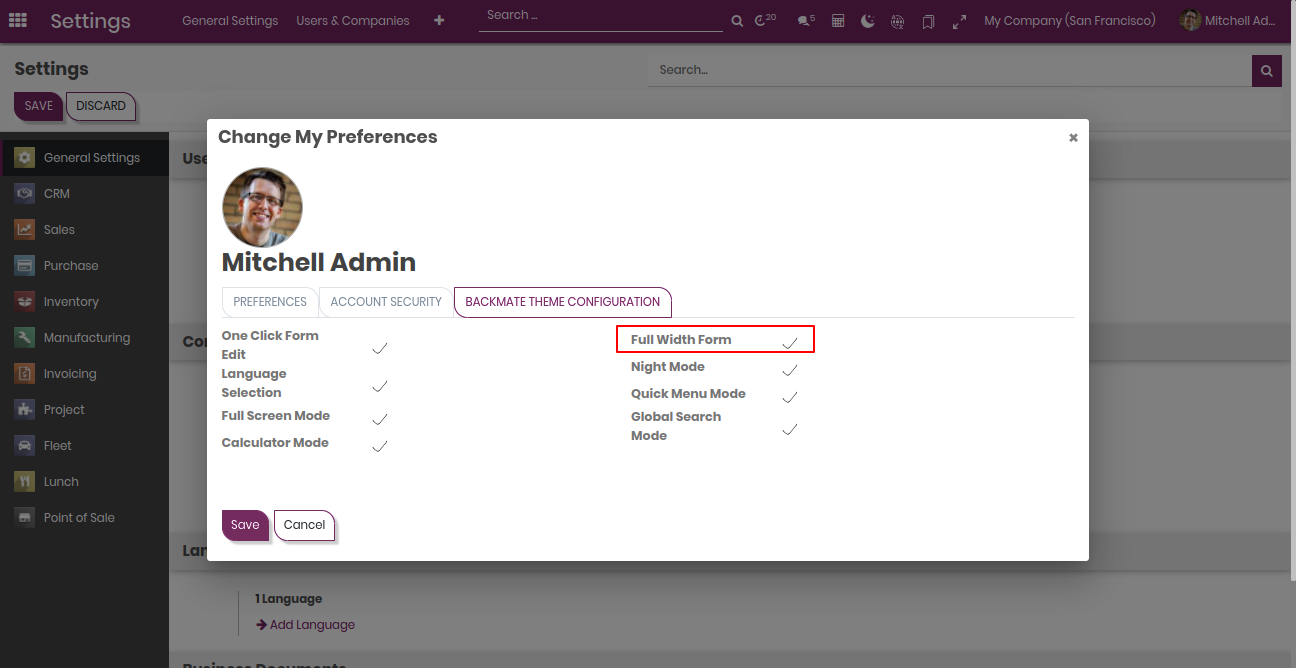Screen dimensions: 1296x668
Task: Select General Settings in the sidebar
Action: pos(85,158)
